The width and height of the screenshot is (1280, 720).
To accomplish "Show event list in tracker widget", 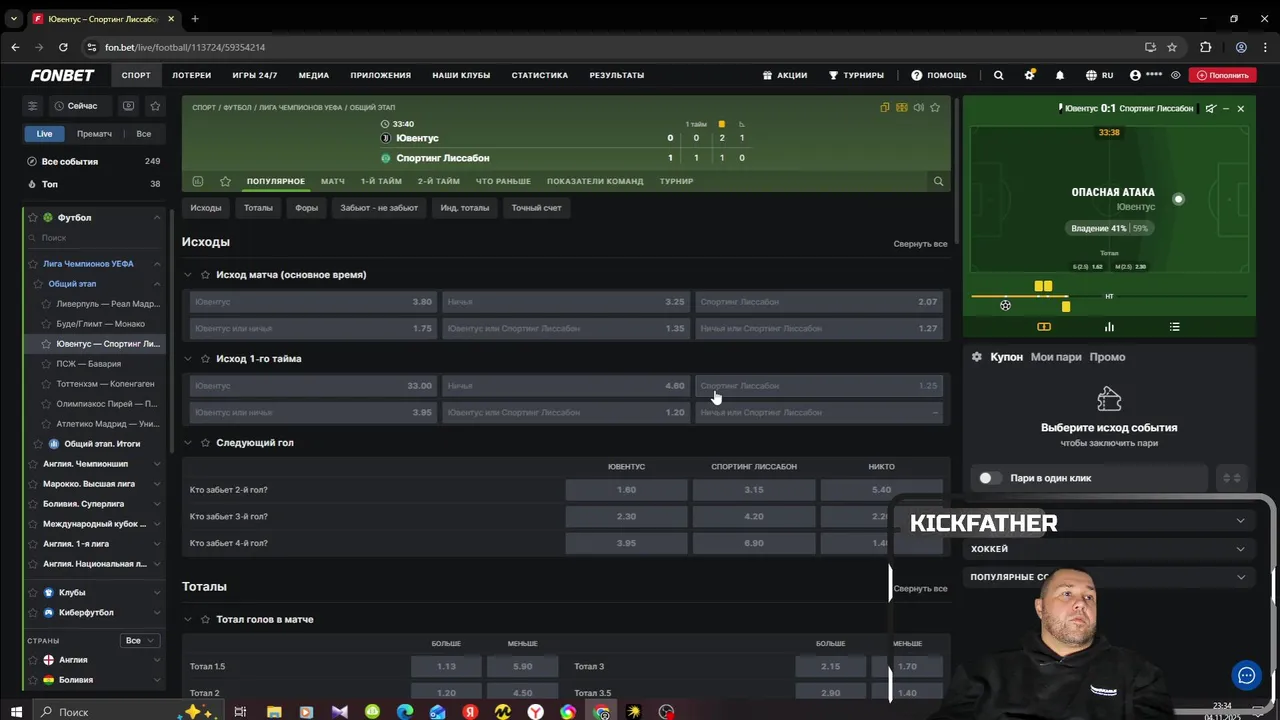I will [1175, 327].
